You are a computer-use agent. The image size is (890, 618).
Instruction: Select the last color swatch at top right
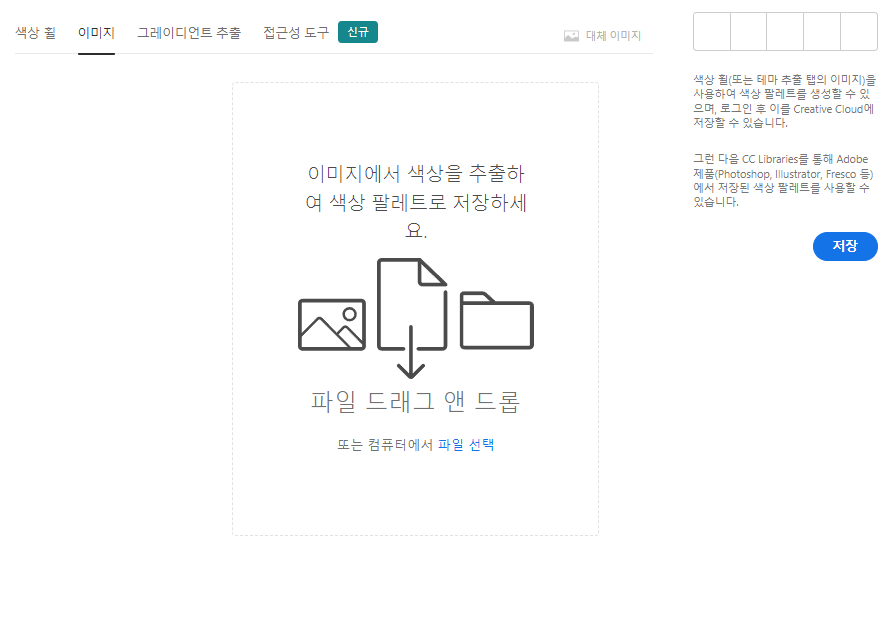point(858,31)
